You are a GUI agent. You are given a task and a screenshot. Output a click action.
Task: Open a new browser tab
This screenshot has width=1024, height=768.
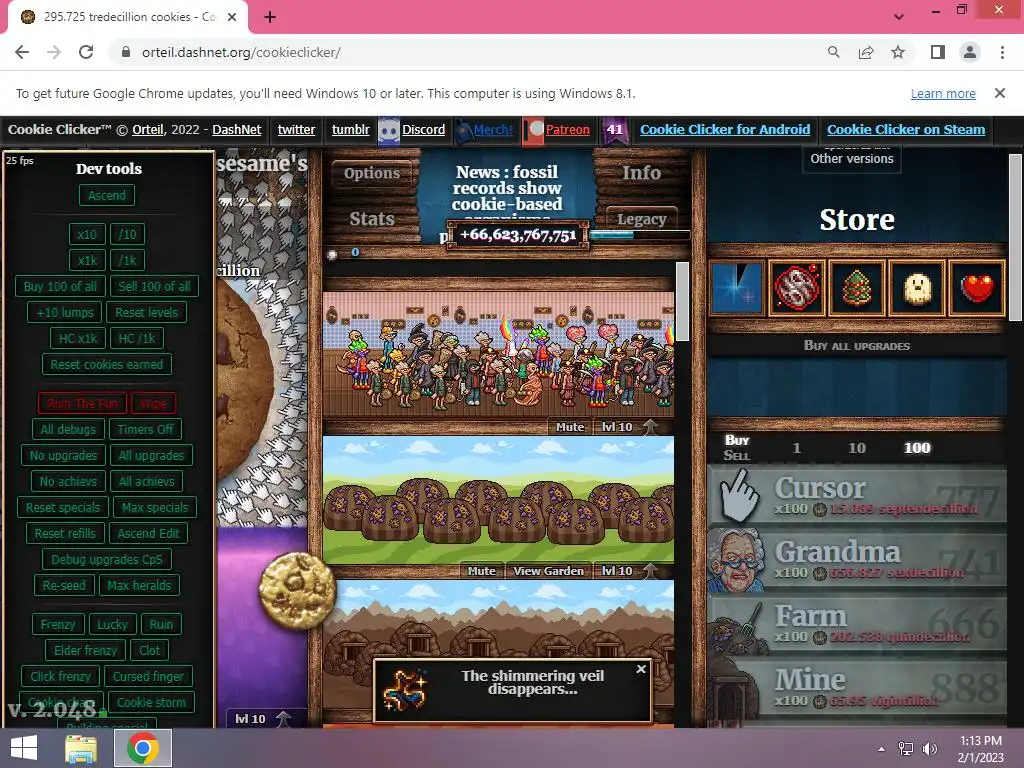coord(270,17)
